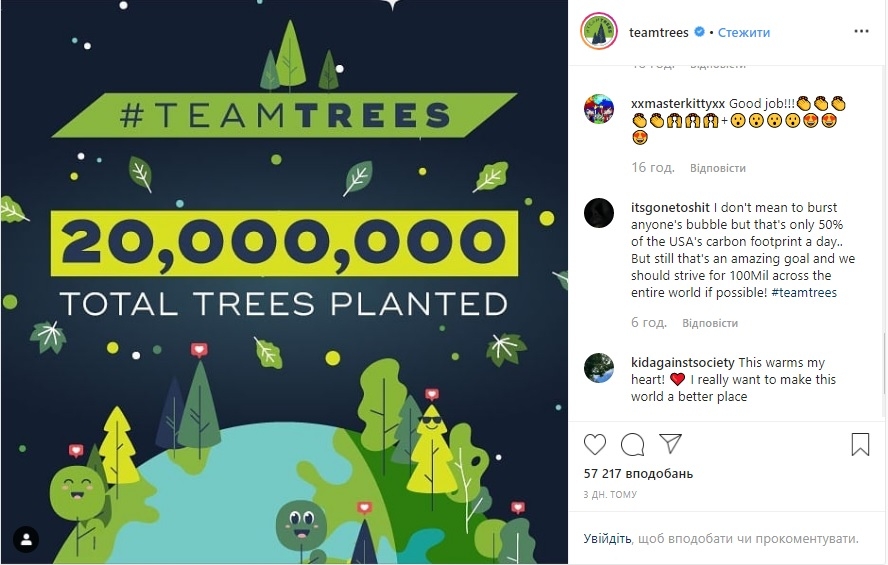Reply to itsgonetoshit comment
The image size is (888, 565).
(710, 323)
